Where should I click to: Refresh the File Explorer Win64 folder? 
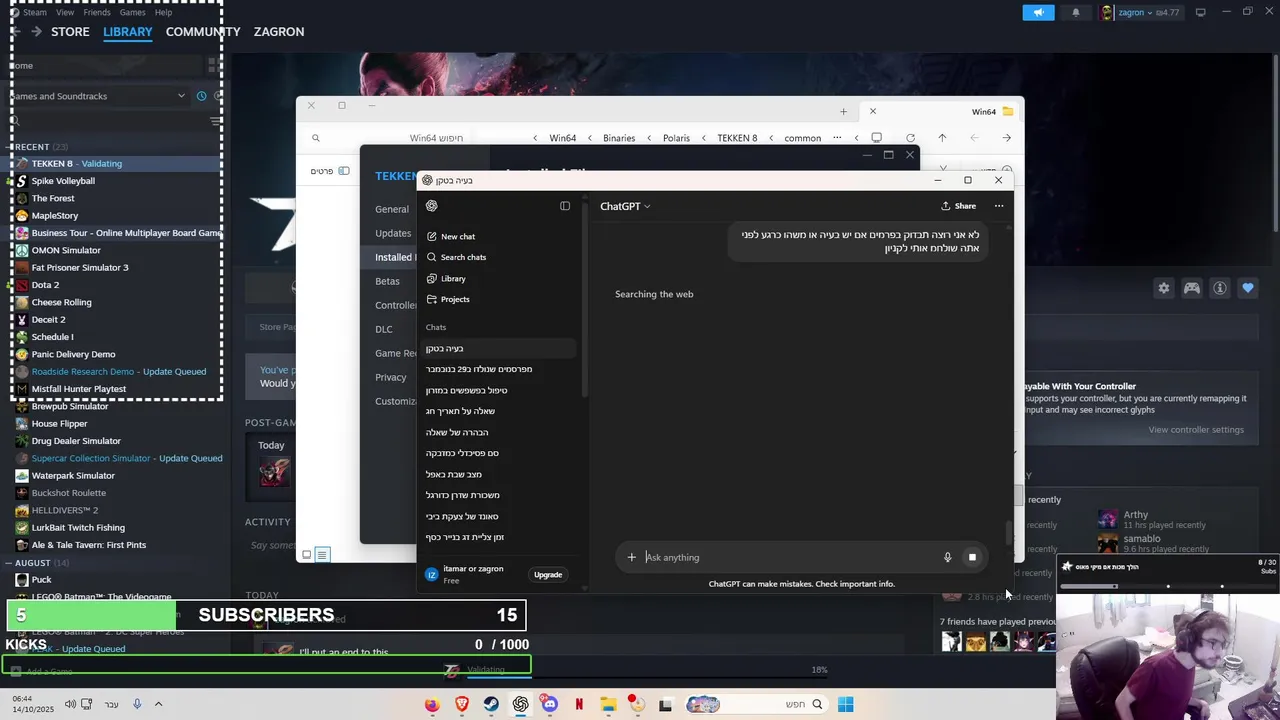[x=910, y=138]
